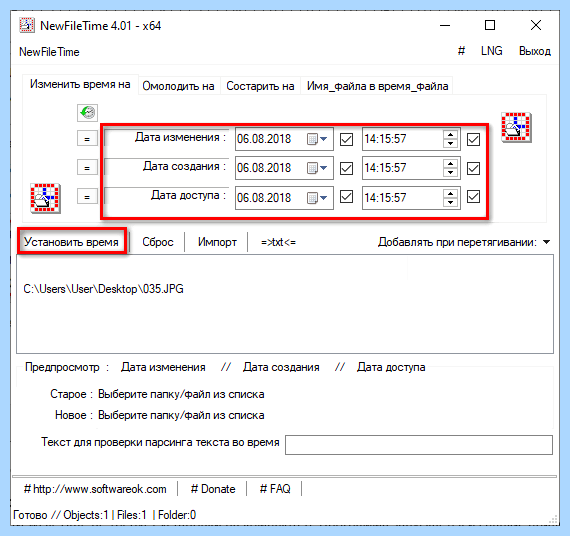
Task: Toggle time checkbox for Дата создания
Action: click(x=473, y=168)
